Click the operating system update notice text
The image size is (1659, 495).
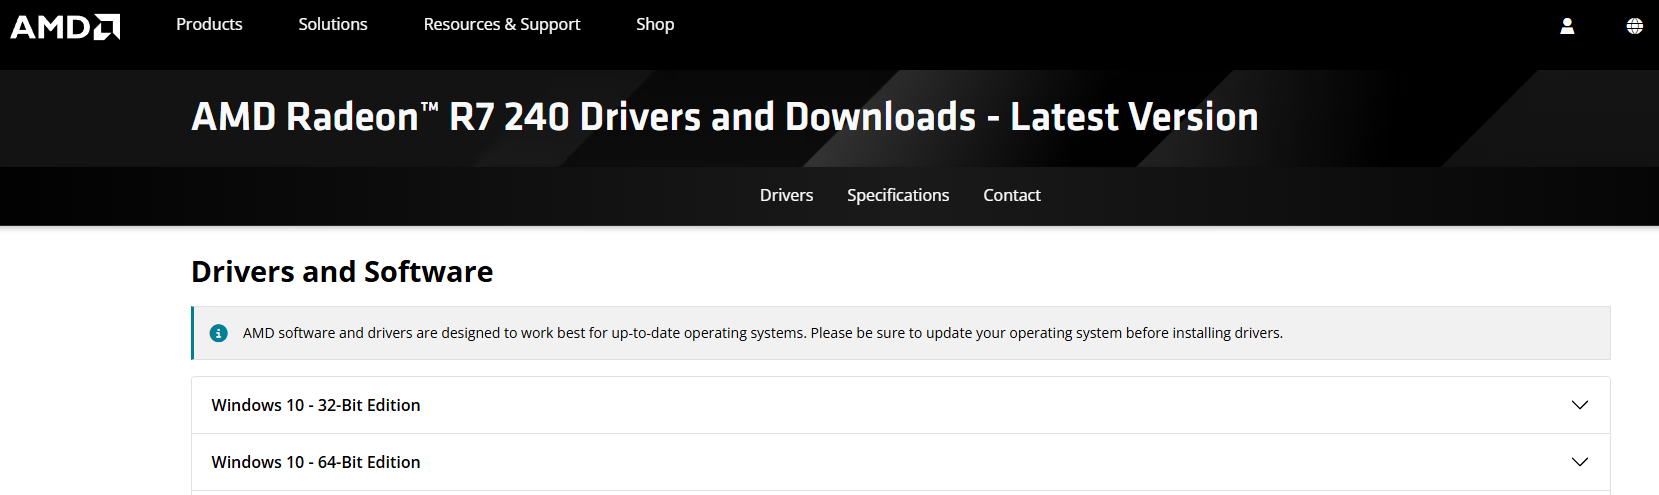point(763,333)
